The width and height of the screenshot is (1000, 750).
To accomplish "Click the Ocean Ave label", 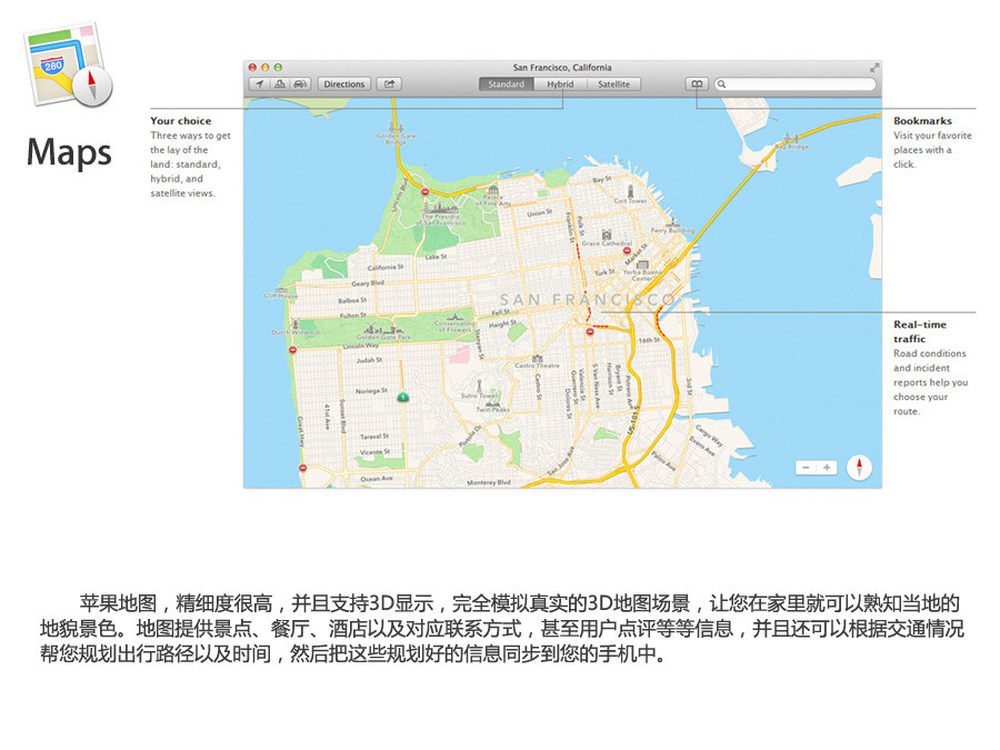I will click(x=376, y=478).
